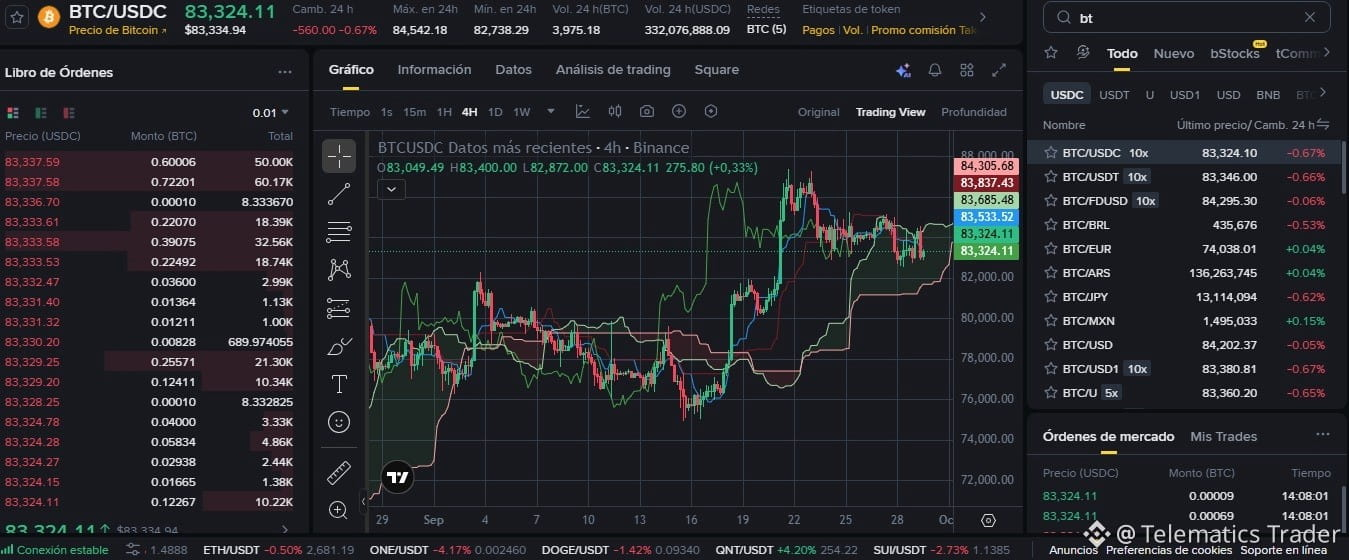This screenshot has height=560, width=1349.
Task: Choose the text annotation tool
Action: (339, 384)
